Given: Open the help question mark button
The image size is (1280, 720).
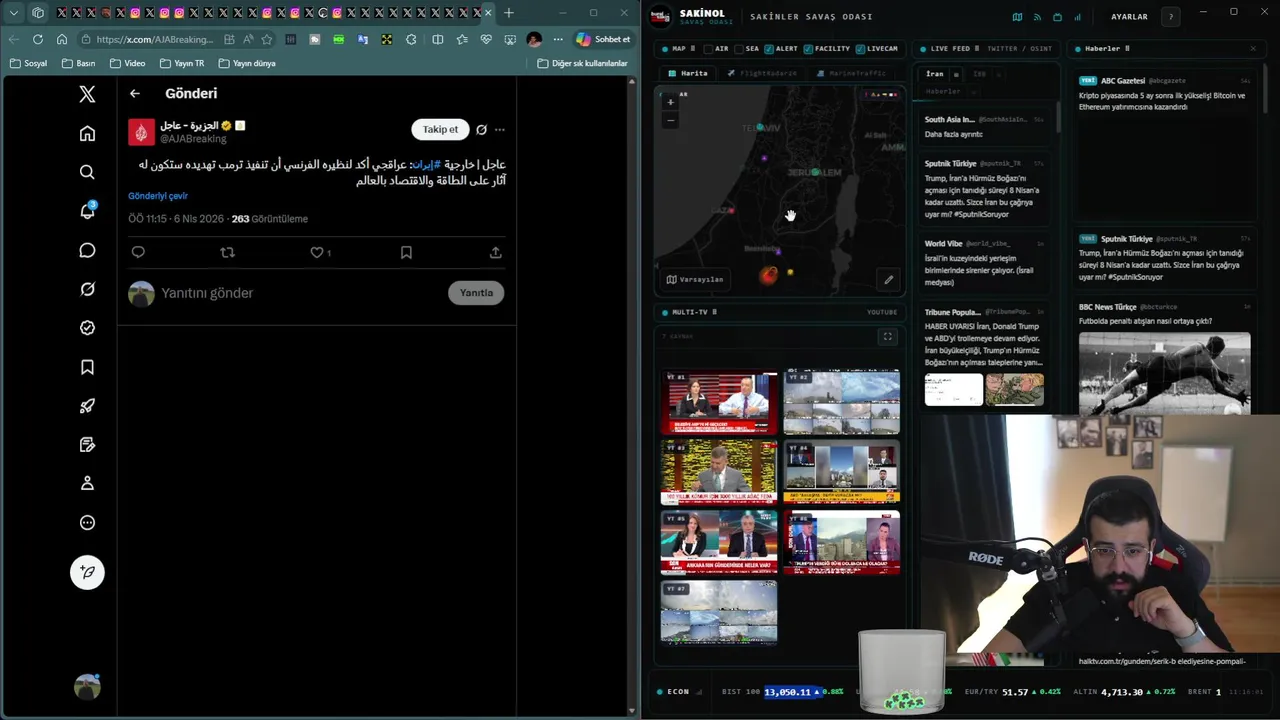Looking at the screenshot, I should pos(1171,17).
